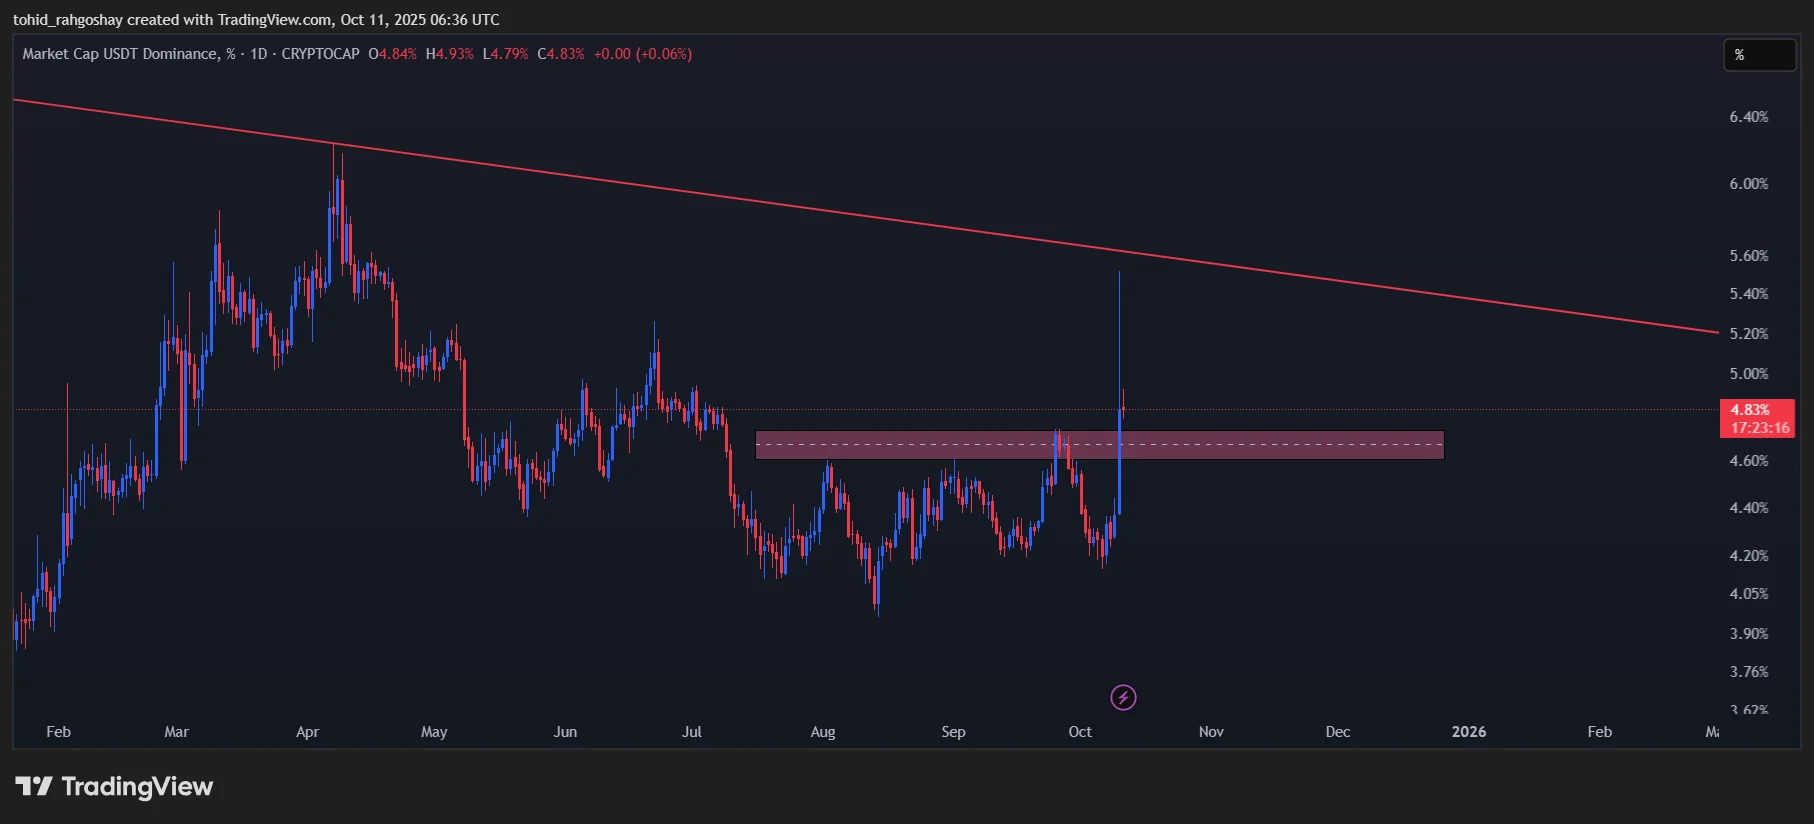
Task: Click the Oct label on time axis
Action: (x=1080, y=732)
